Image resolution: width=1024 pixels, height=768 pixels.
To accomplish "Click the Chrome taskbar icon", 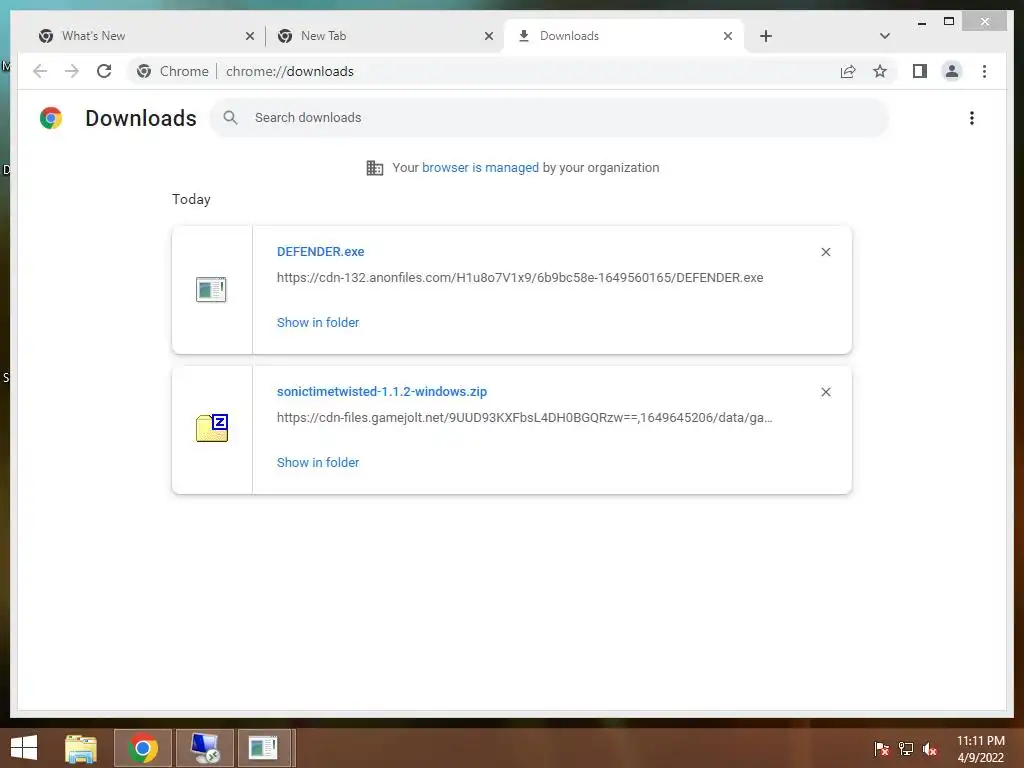I will click(x=143, y=748).
